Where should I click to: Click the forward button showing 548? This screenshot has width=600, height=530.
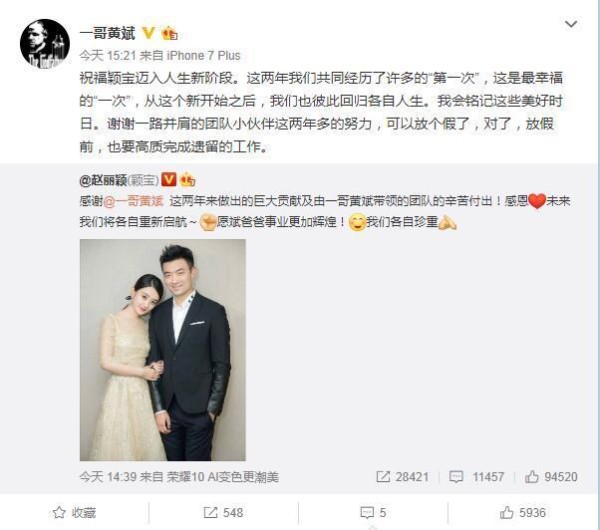[x=223, y=513]
